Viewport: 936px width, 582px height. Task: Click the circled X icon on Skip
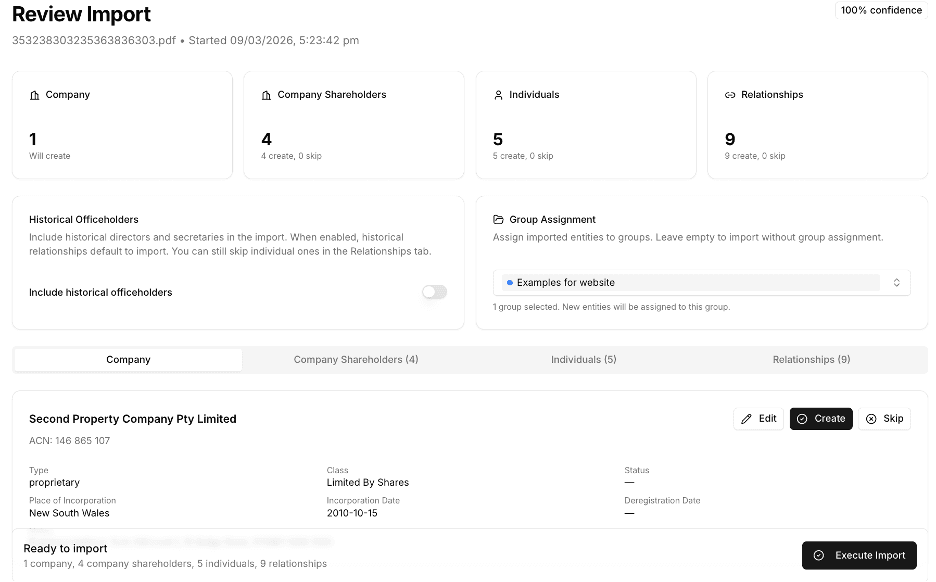[x=871, y=419]
